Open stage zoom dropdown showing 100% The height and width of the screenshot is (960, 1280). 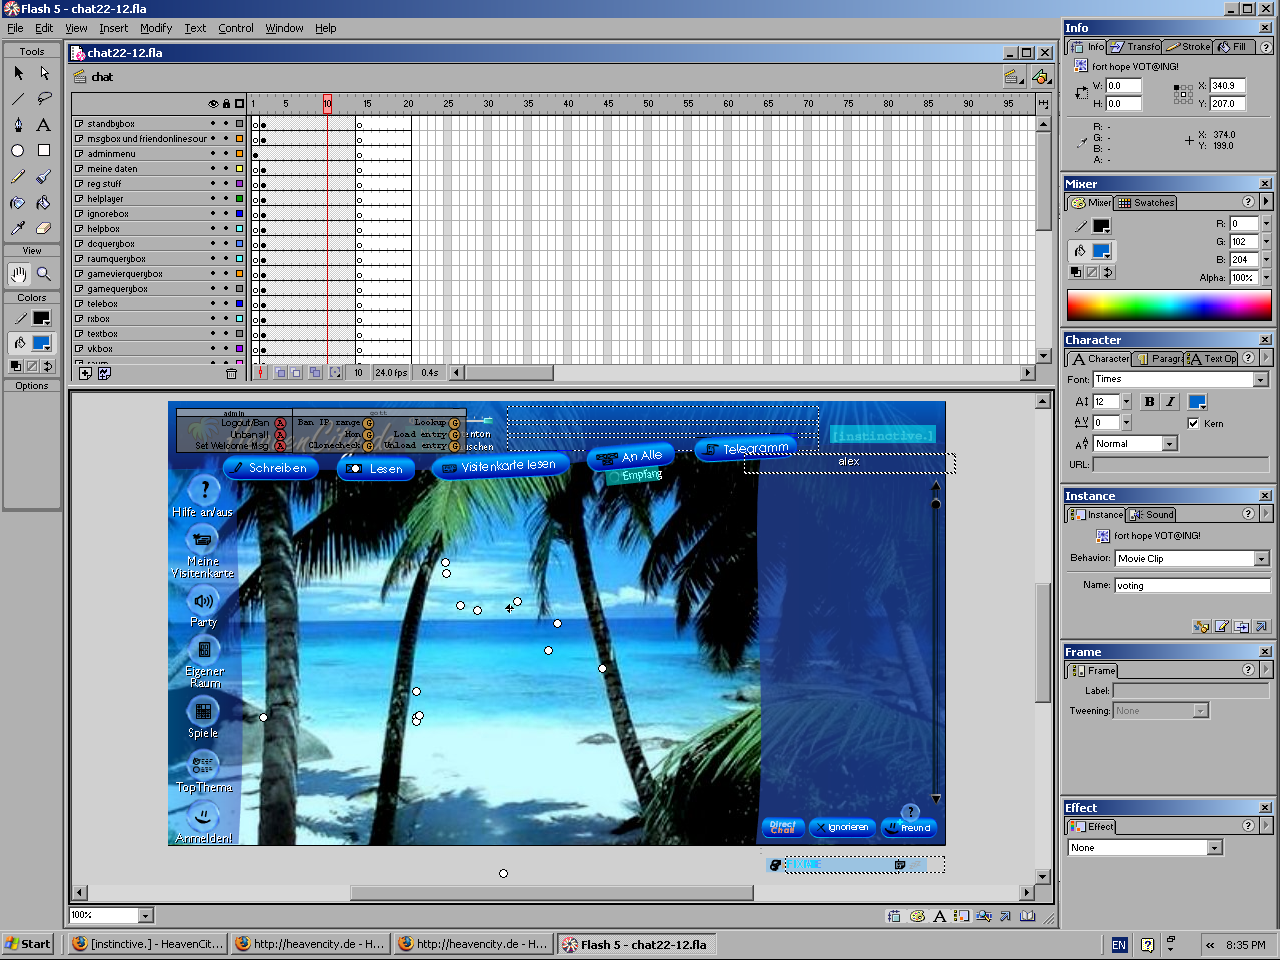(145, 915)
